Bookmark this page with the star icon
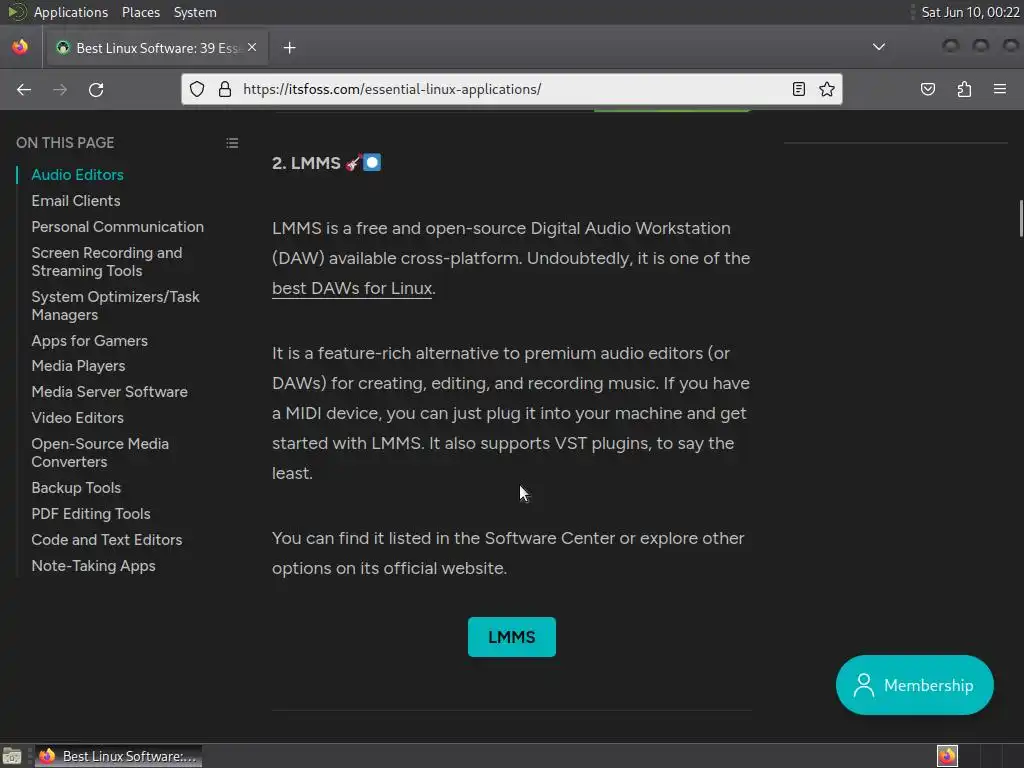1024x768 pixels. click(827, 89)
